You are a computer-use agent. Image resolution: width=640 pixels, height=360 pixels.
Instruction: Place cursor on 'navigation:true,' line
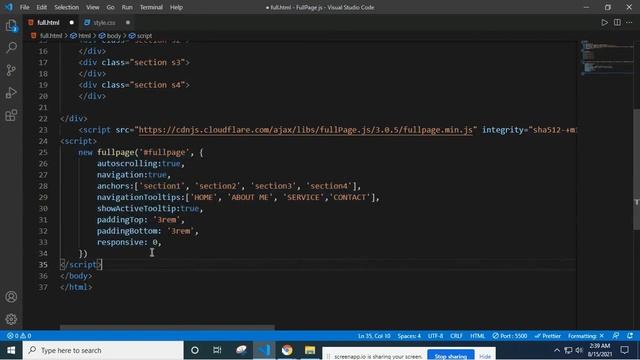(x=133, y=175)
